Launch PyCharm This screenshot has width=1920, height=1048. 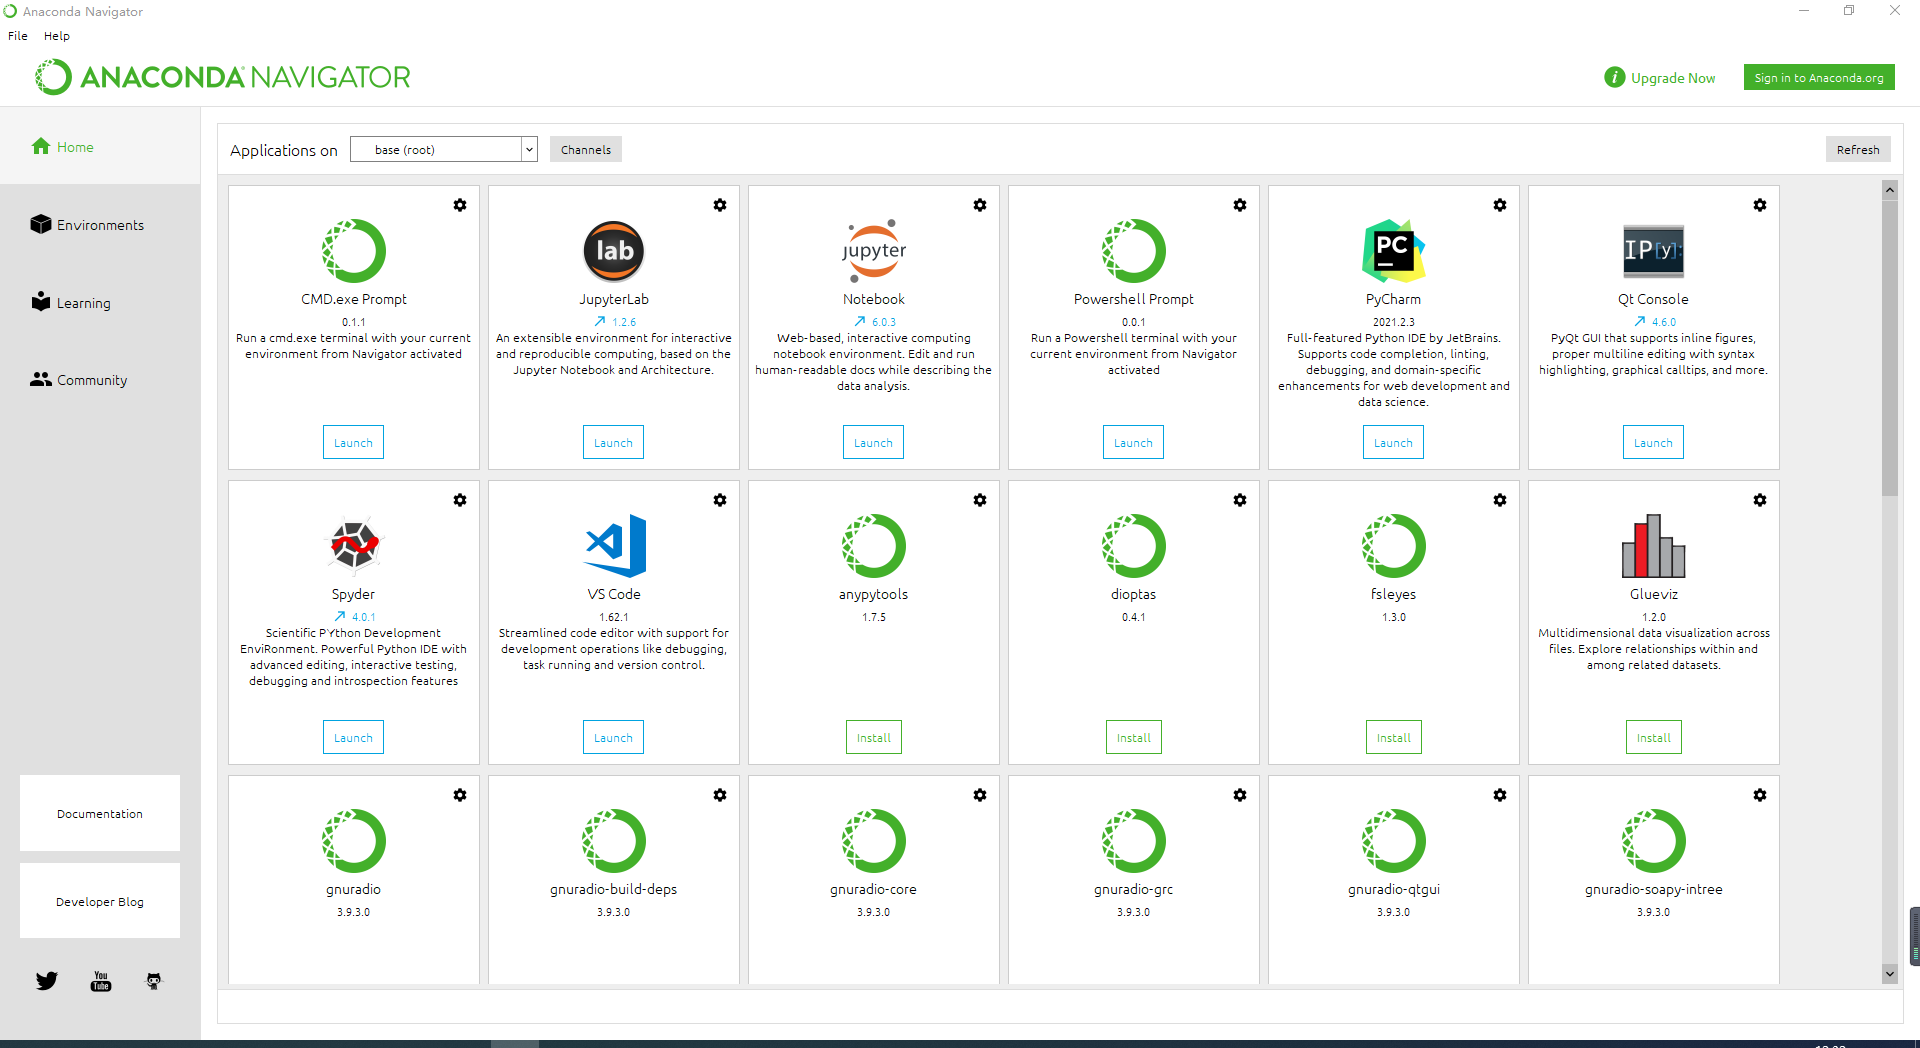1393,443
